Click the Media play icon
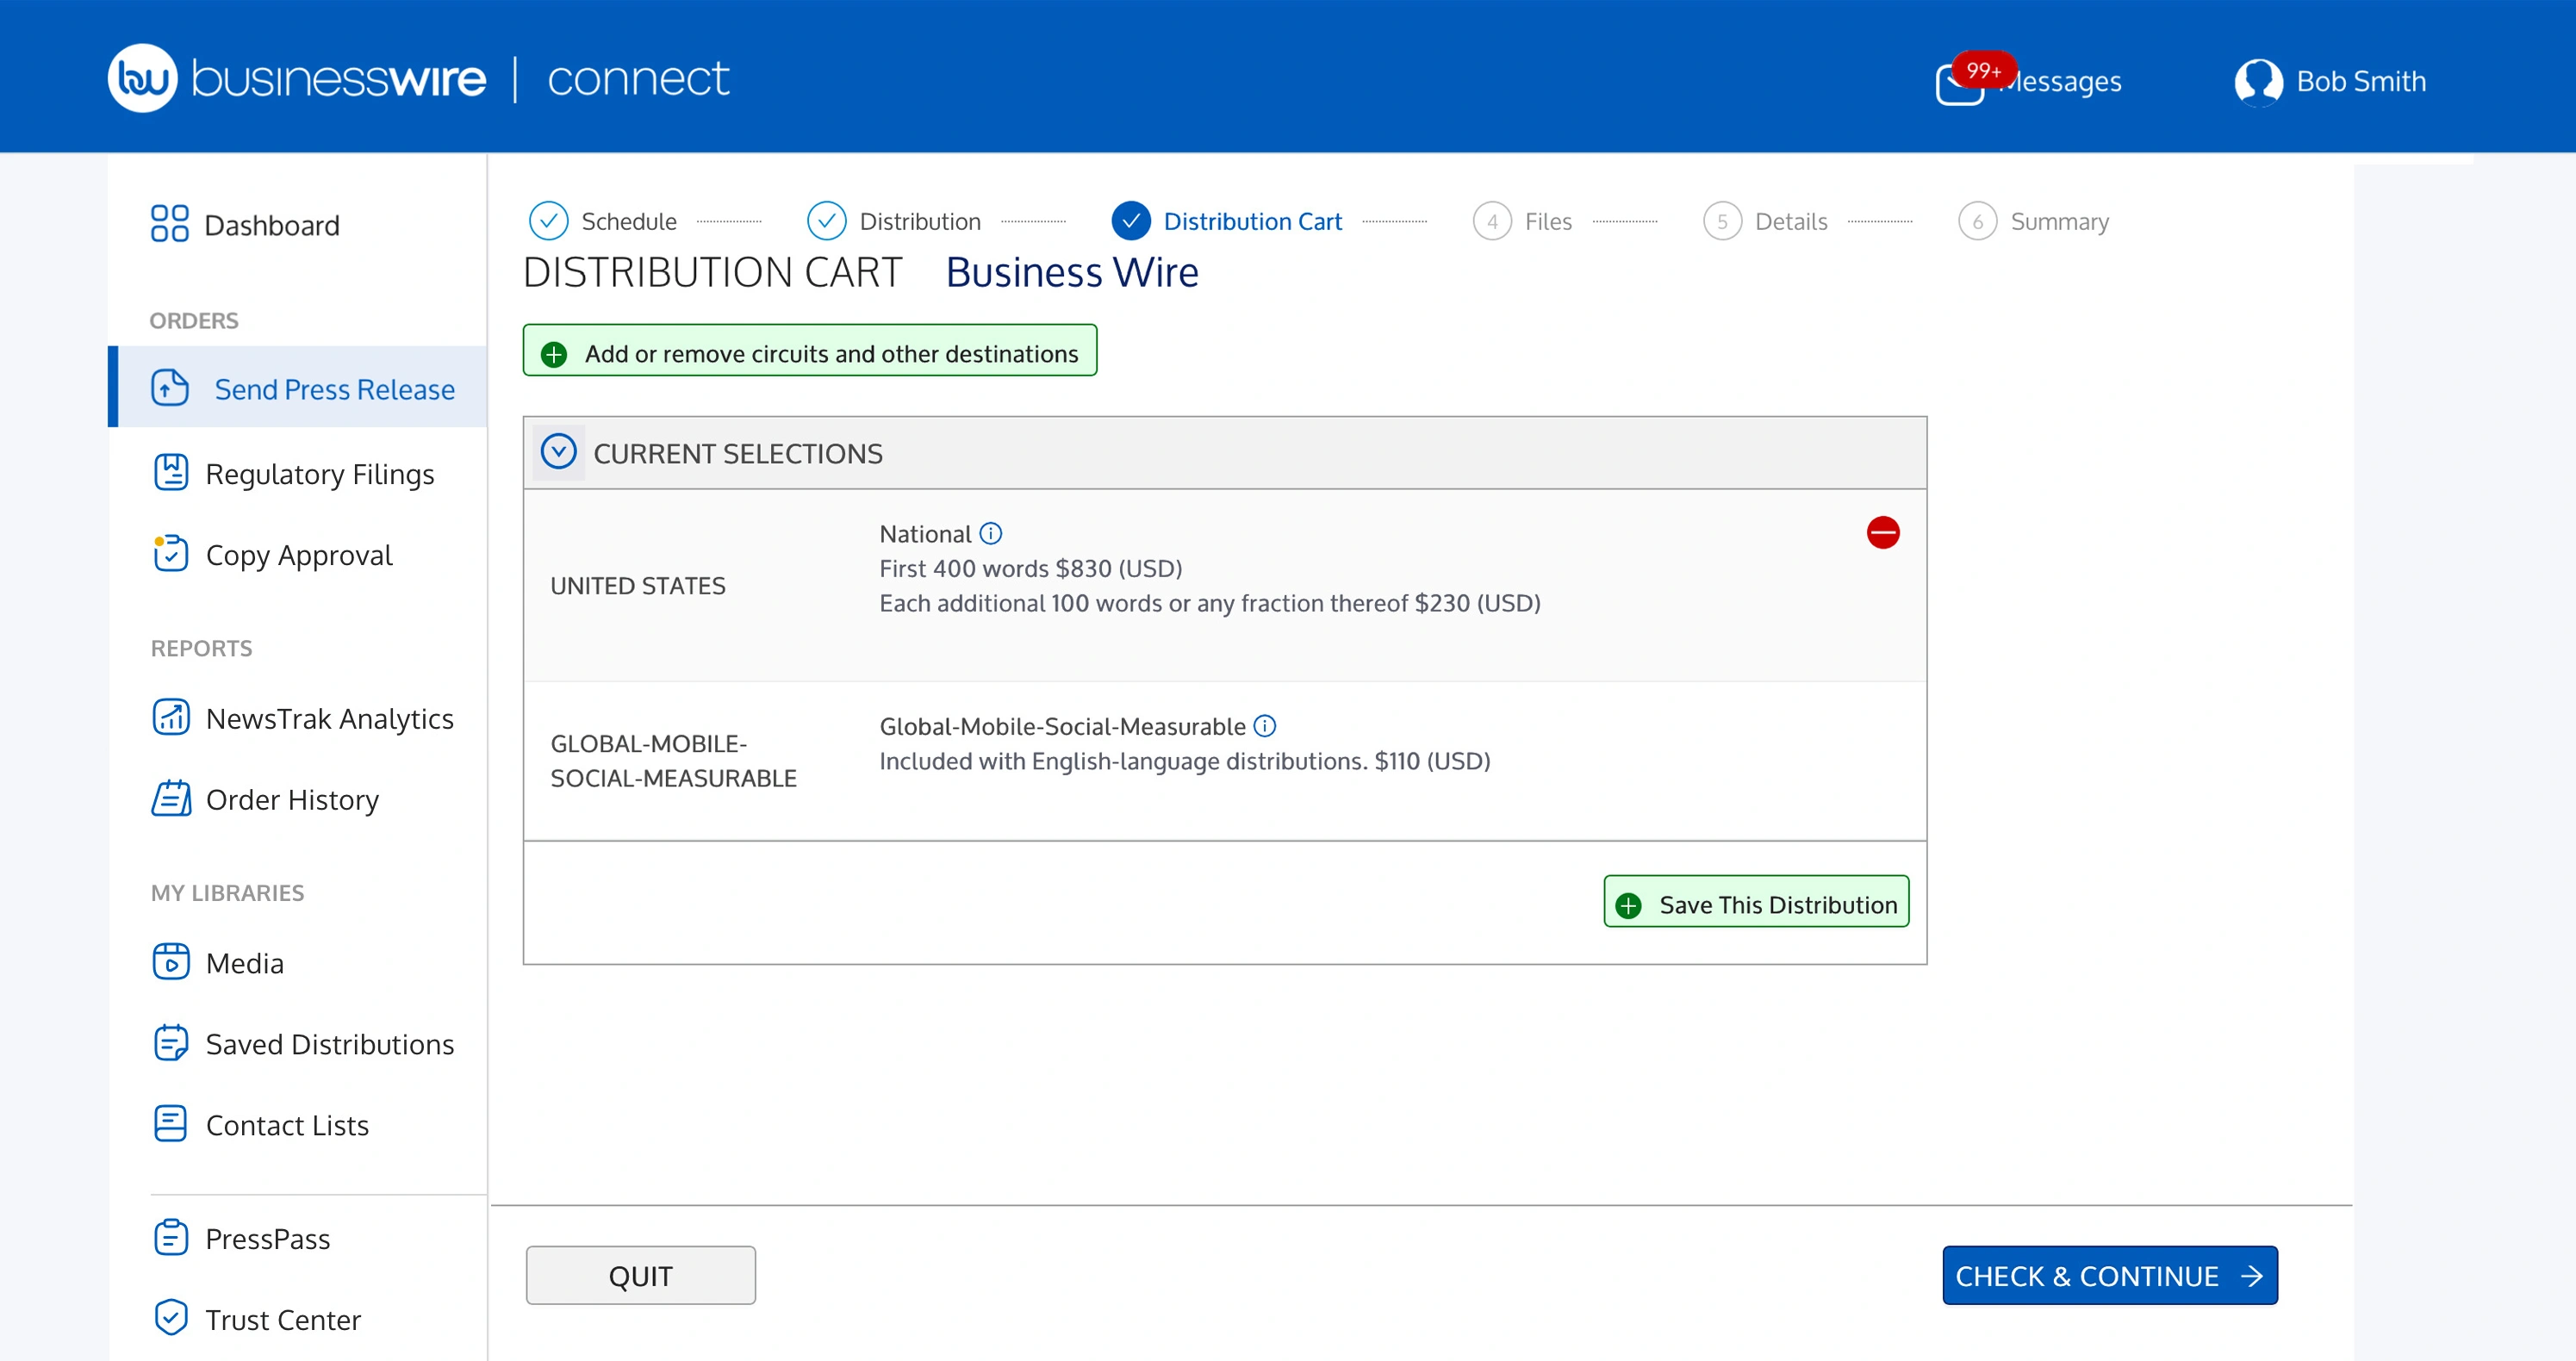Viewport: 2576px width, 1361px height. [170, 962]
